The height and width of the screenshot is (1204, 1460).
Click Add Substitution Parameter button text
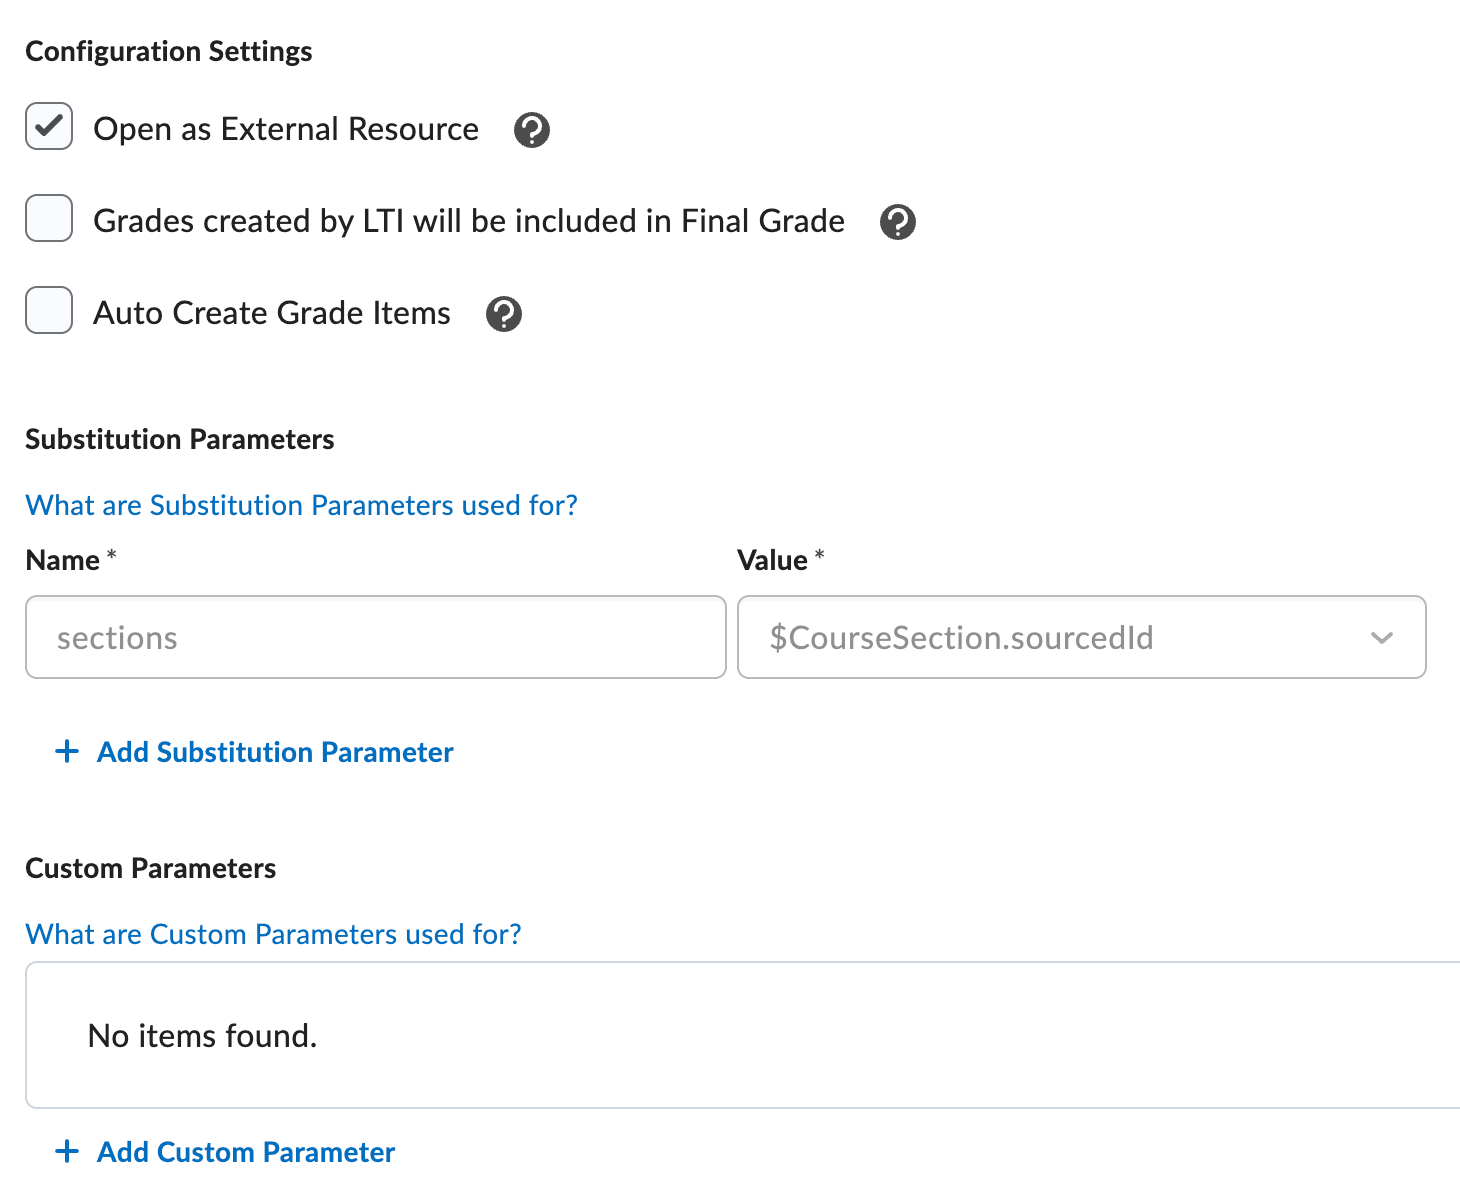(275, 752)
